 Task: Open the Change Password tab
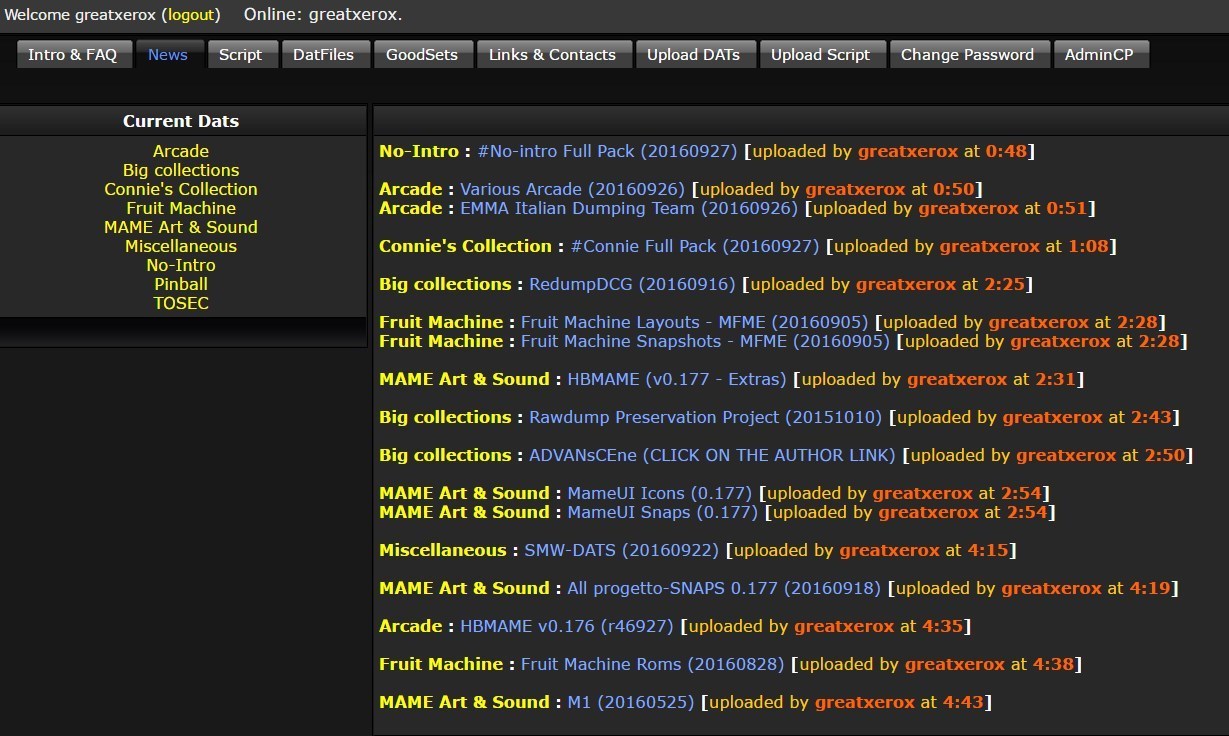click(x=968, y=55)
